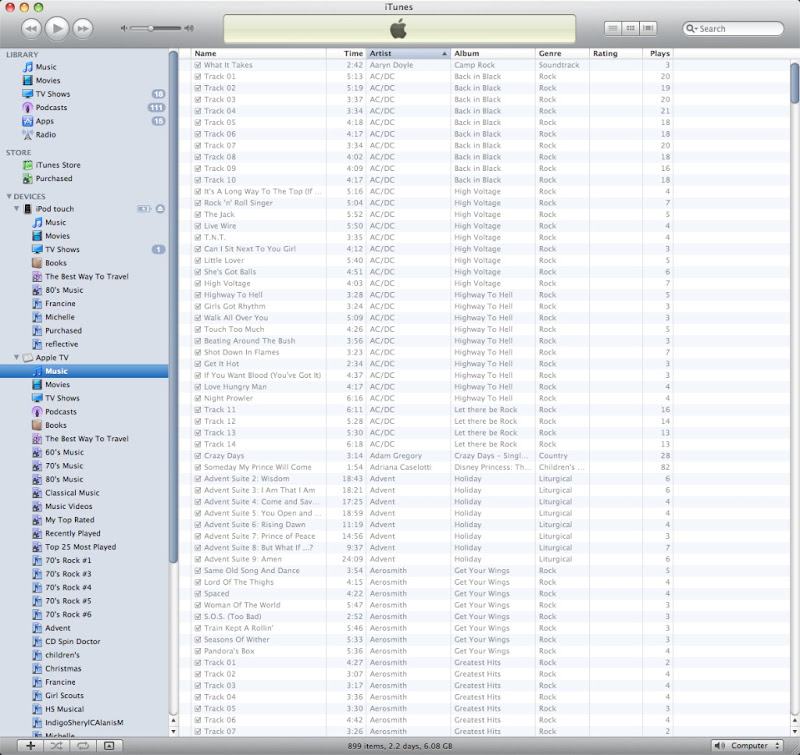Open Library Podcasts

(x=51, y=108)
